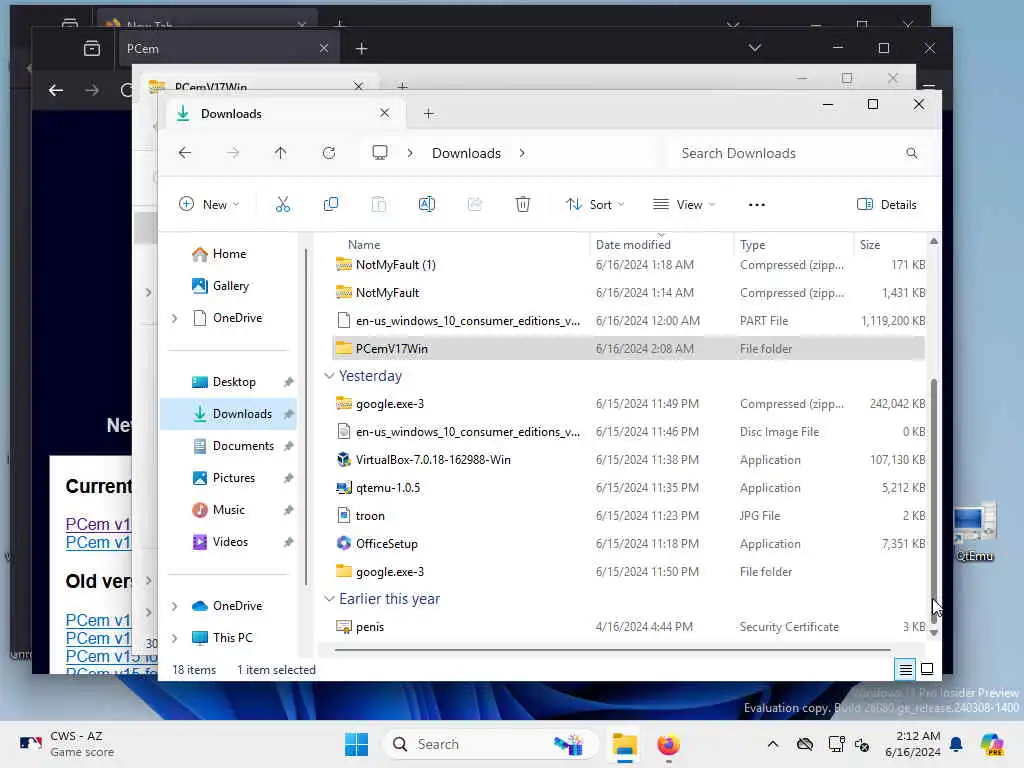This screenshot has height=768, width=1024.
Task: Click the PC monitor icon in the address bar
Action: (x=379, y=153)
